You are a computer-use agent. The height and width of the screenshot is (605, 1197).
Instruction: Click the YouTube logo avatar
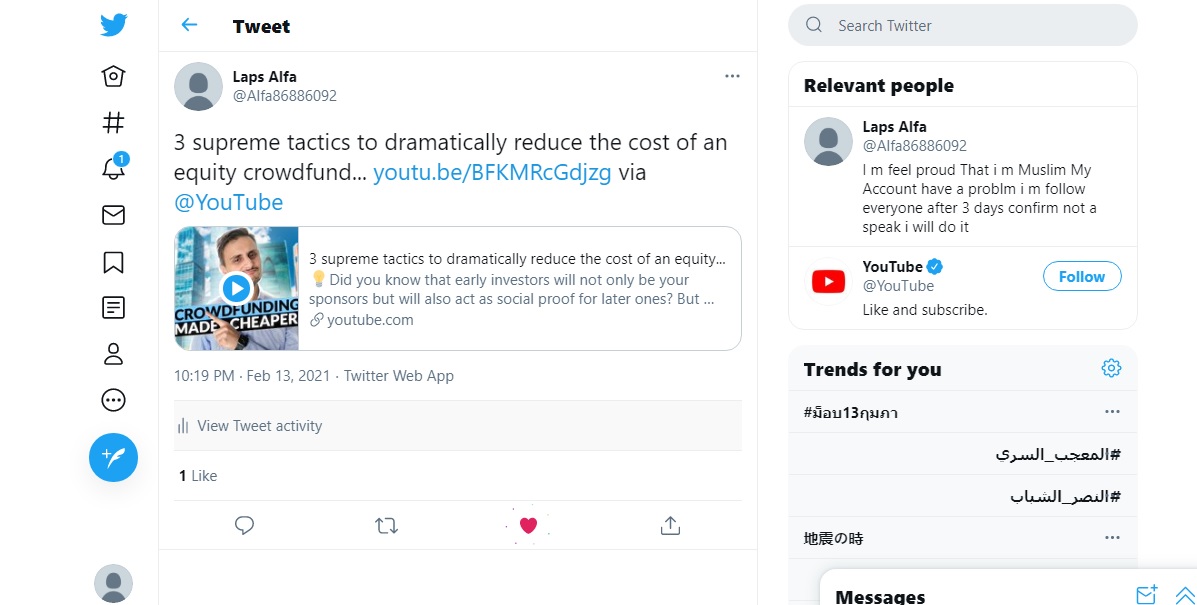tap(828, 282)
